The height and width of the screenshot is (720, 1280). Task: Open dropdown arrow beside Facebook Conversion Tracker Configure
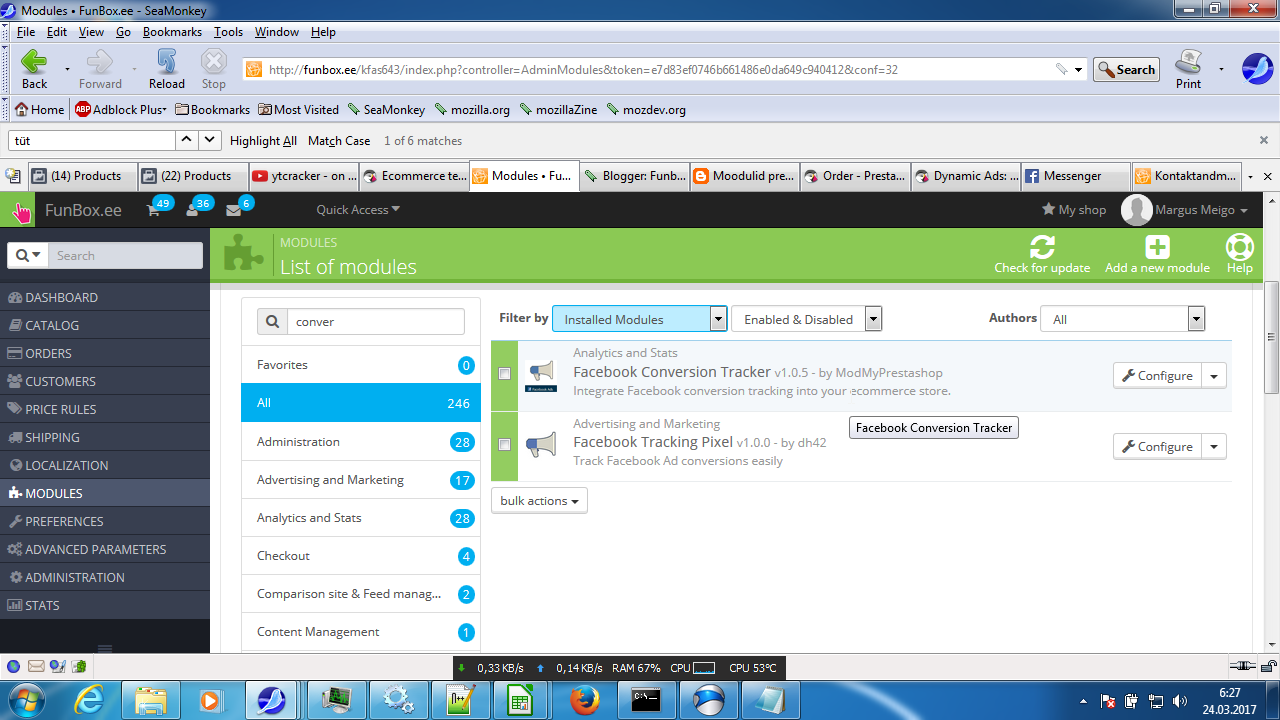coord(1214,376)
